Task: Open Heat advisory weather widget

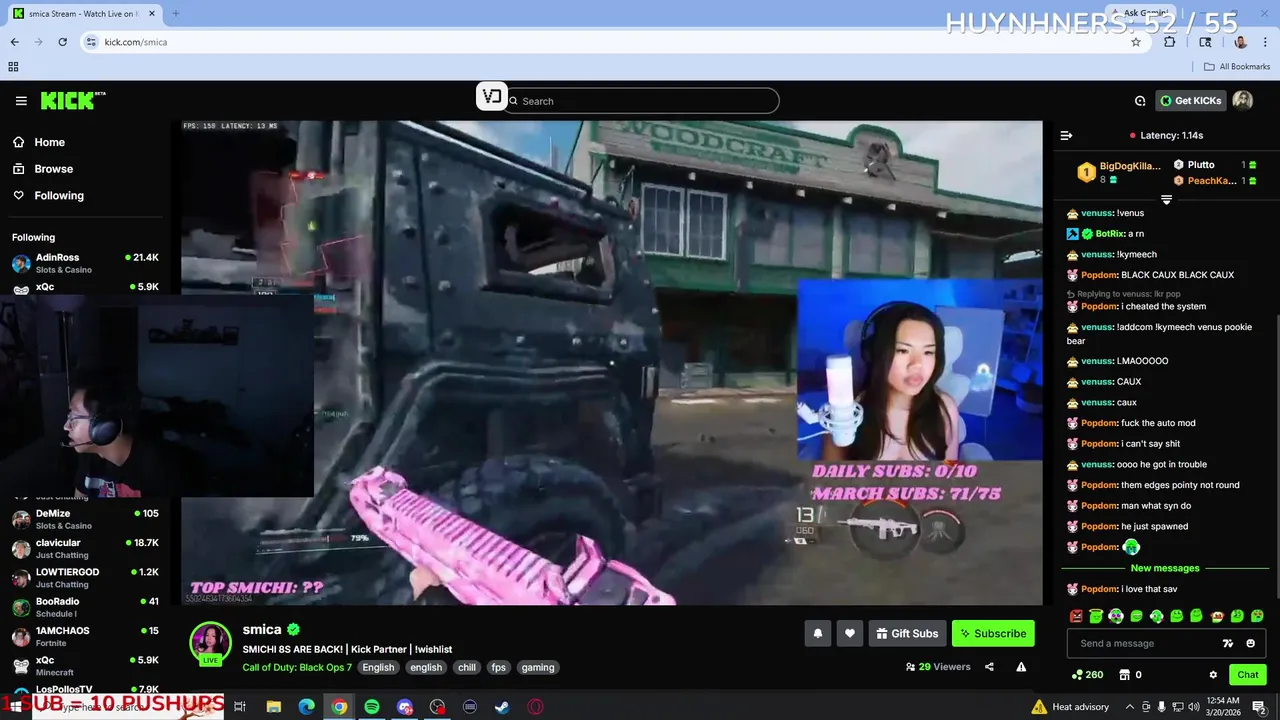Action: 1069,707
